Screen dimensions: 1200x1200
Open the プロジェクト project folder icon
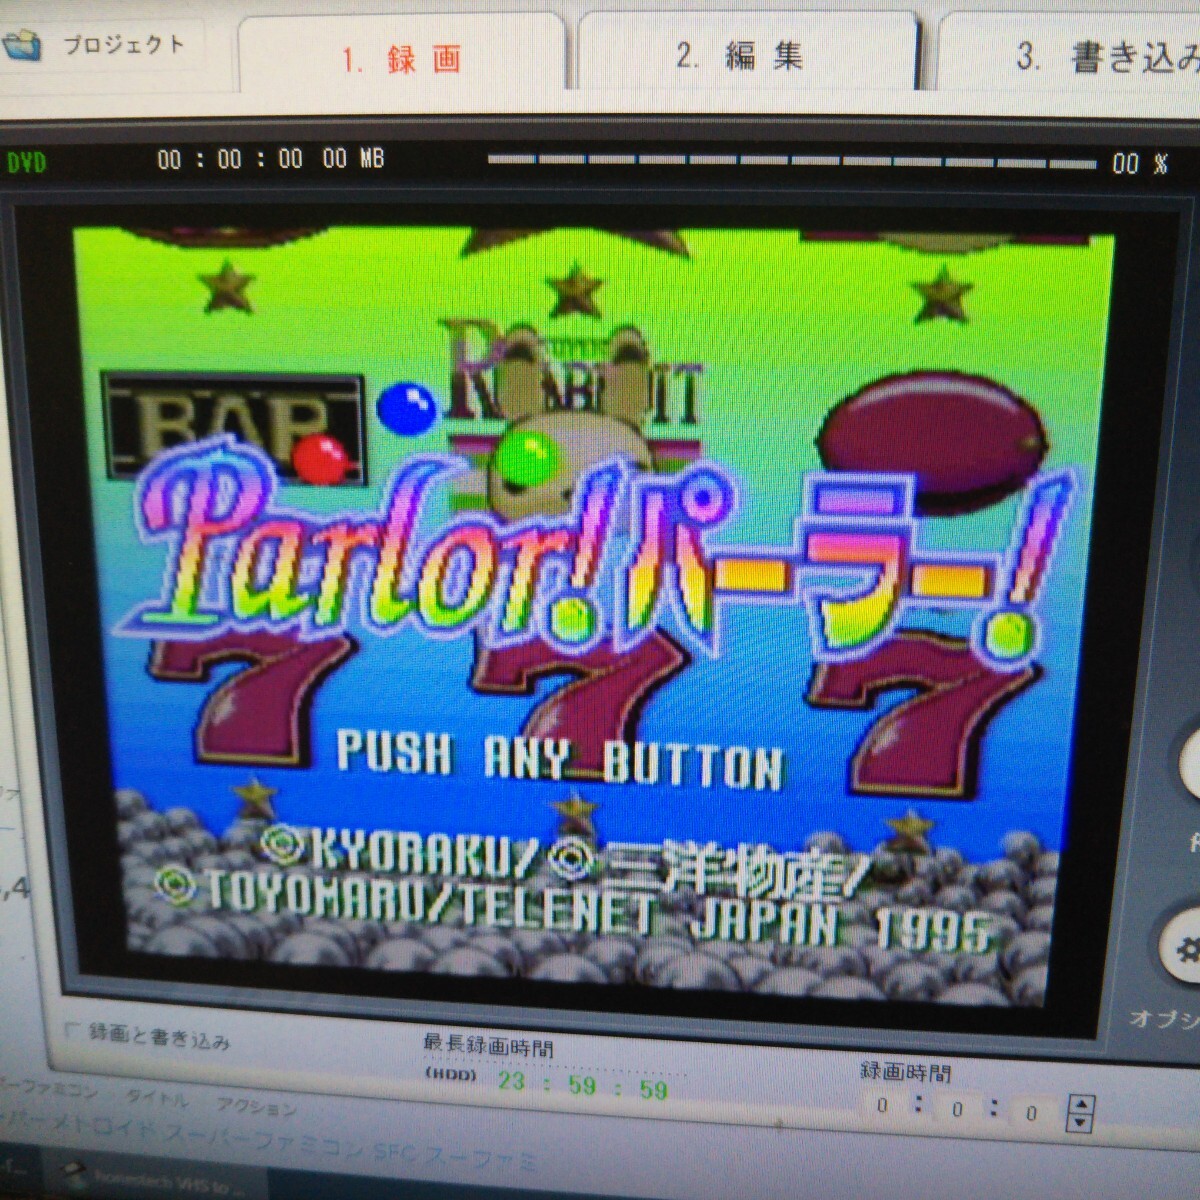(22, 45)
